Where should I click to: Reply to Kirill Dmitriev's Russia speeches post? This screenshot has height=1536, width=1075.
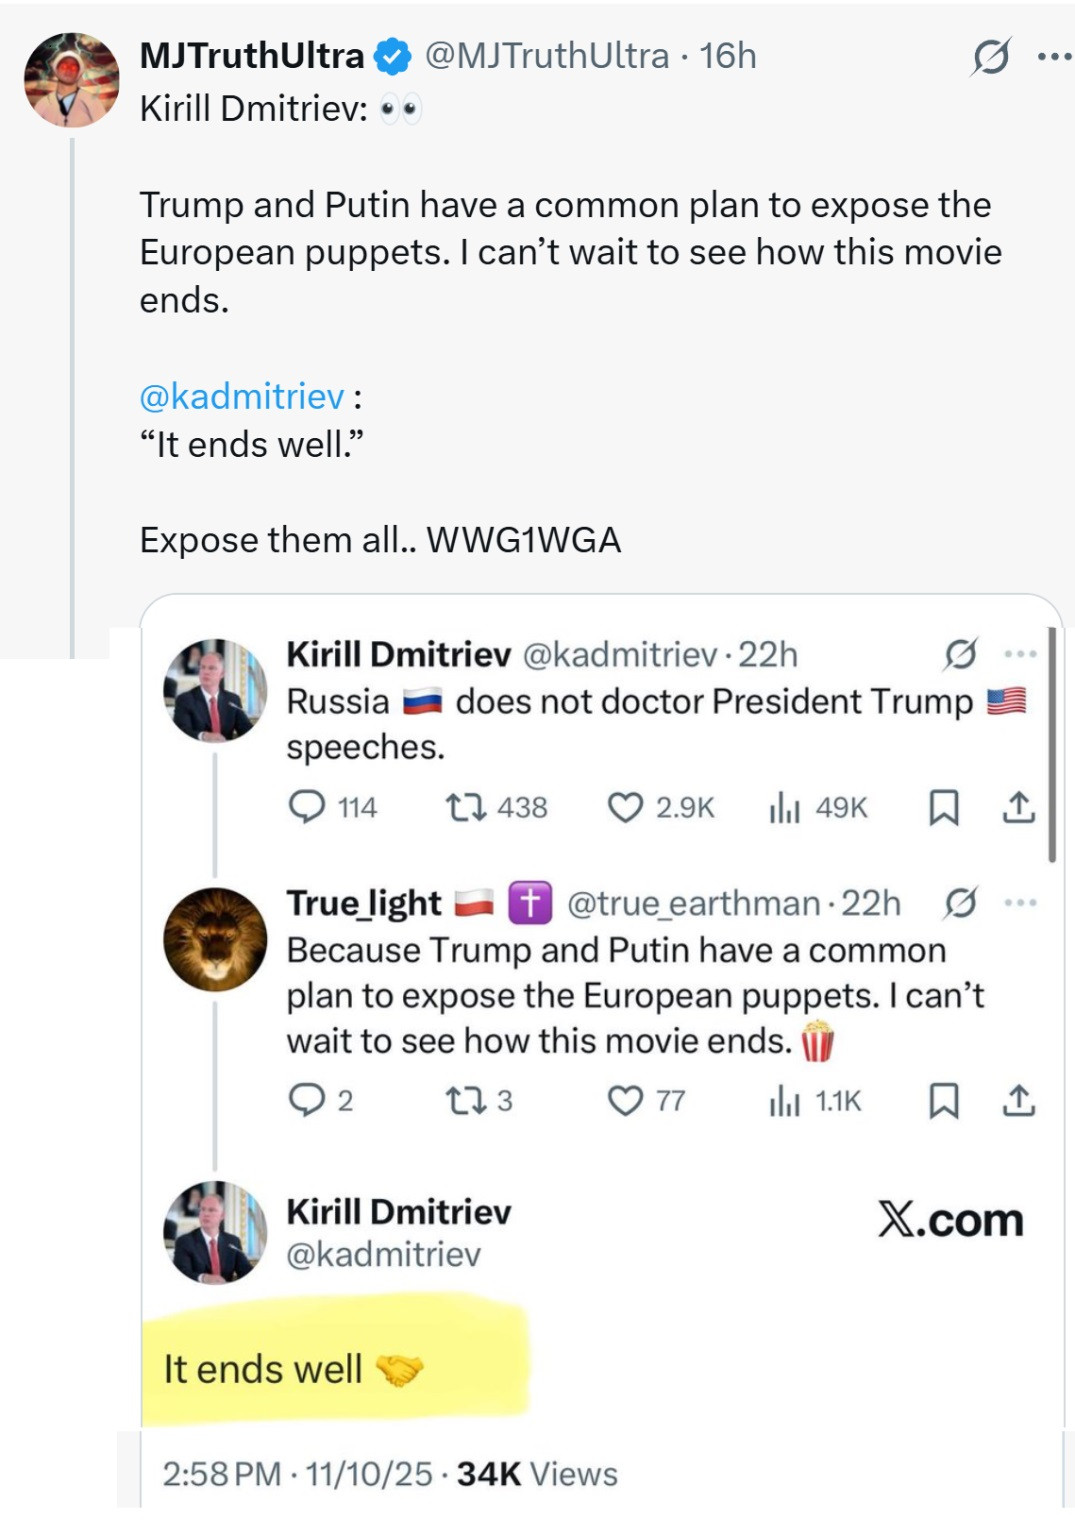coord(306,806)
